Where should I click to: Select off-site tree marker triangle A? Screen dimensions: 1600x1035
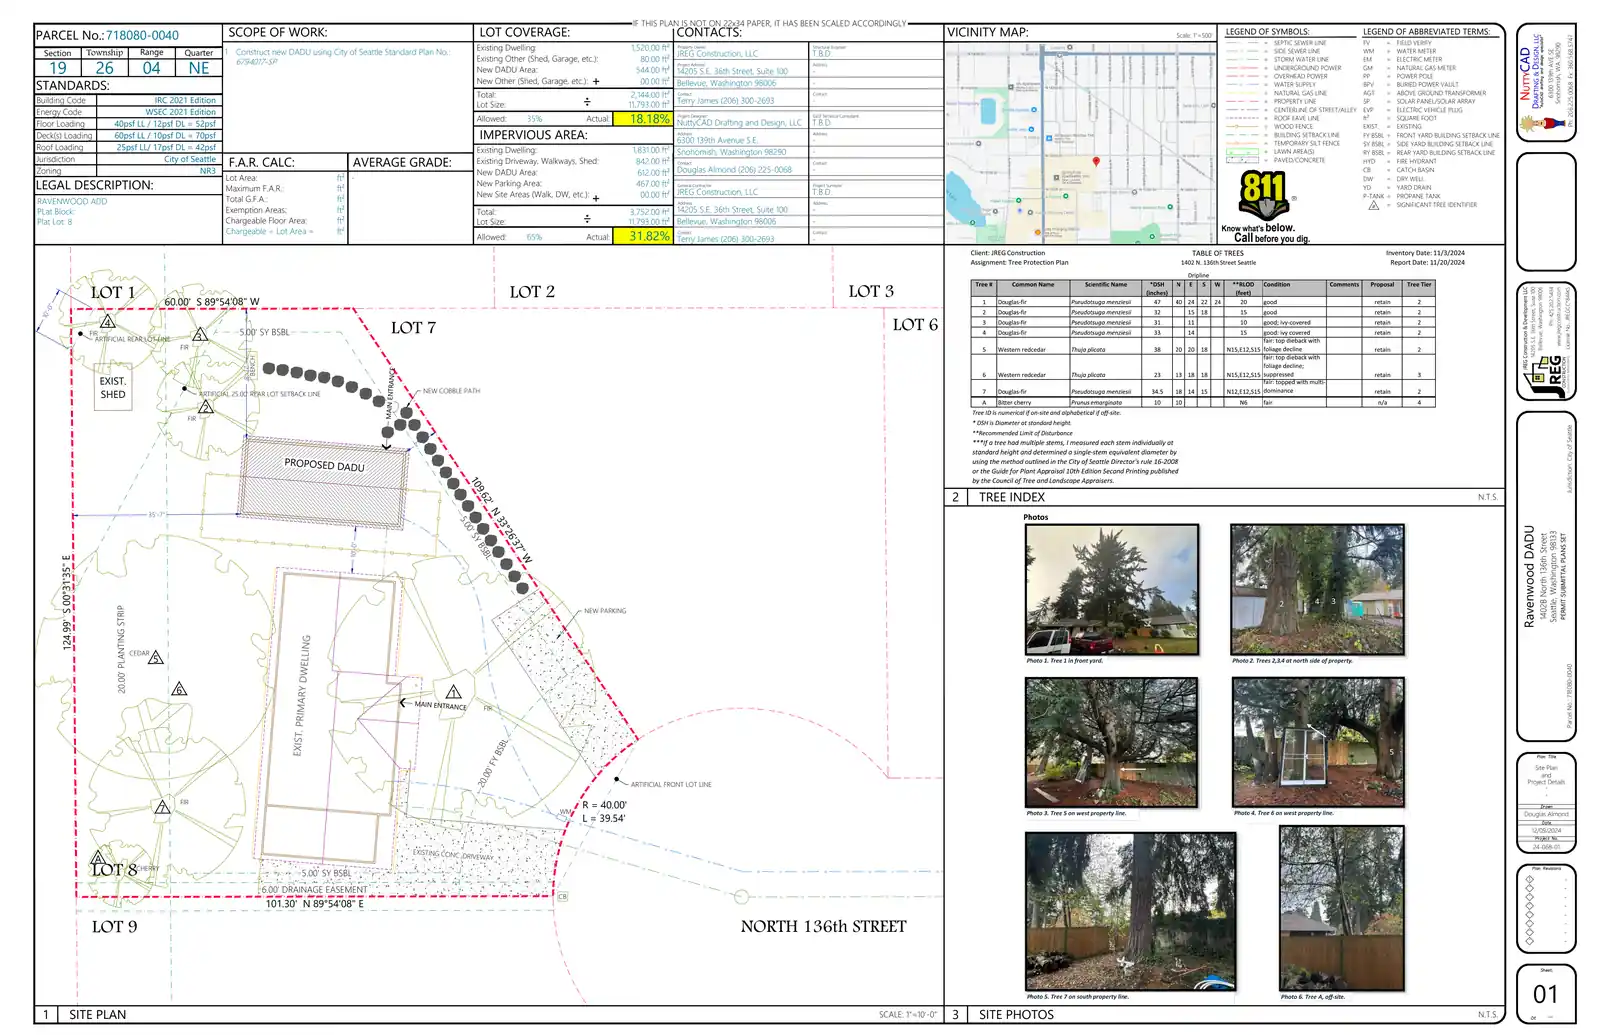pyautogui.click(x=98, y=858)
